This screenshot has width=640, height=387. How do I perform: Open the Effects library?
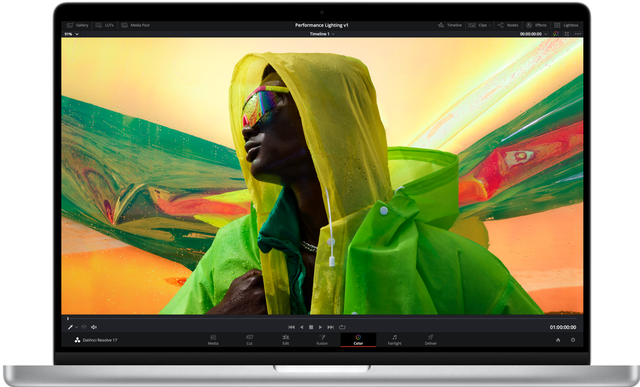coord(536,25)
